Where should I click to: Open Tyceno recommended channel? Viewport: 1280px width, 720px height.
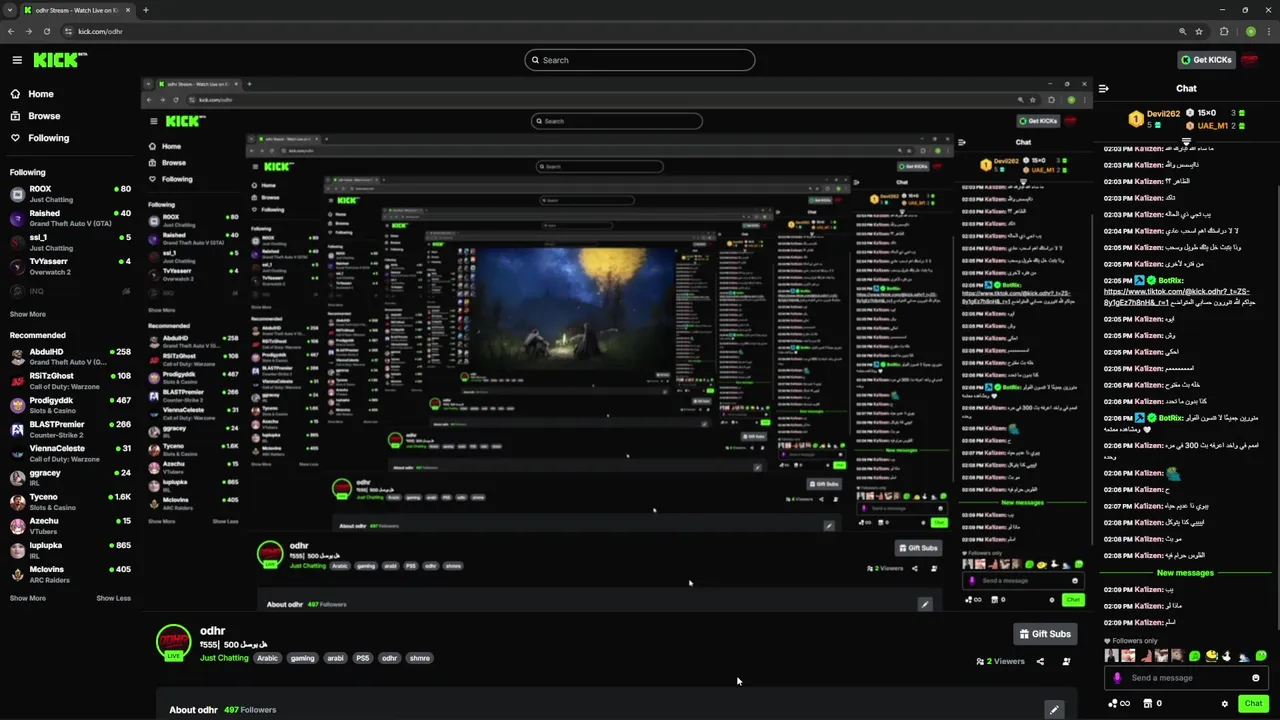[x=70, y=501]
